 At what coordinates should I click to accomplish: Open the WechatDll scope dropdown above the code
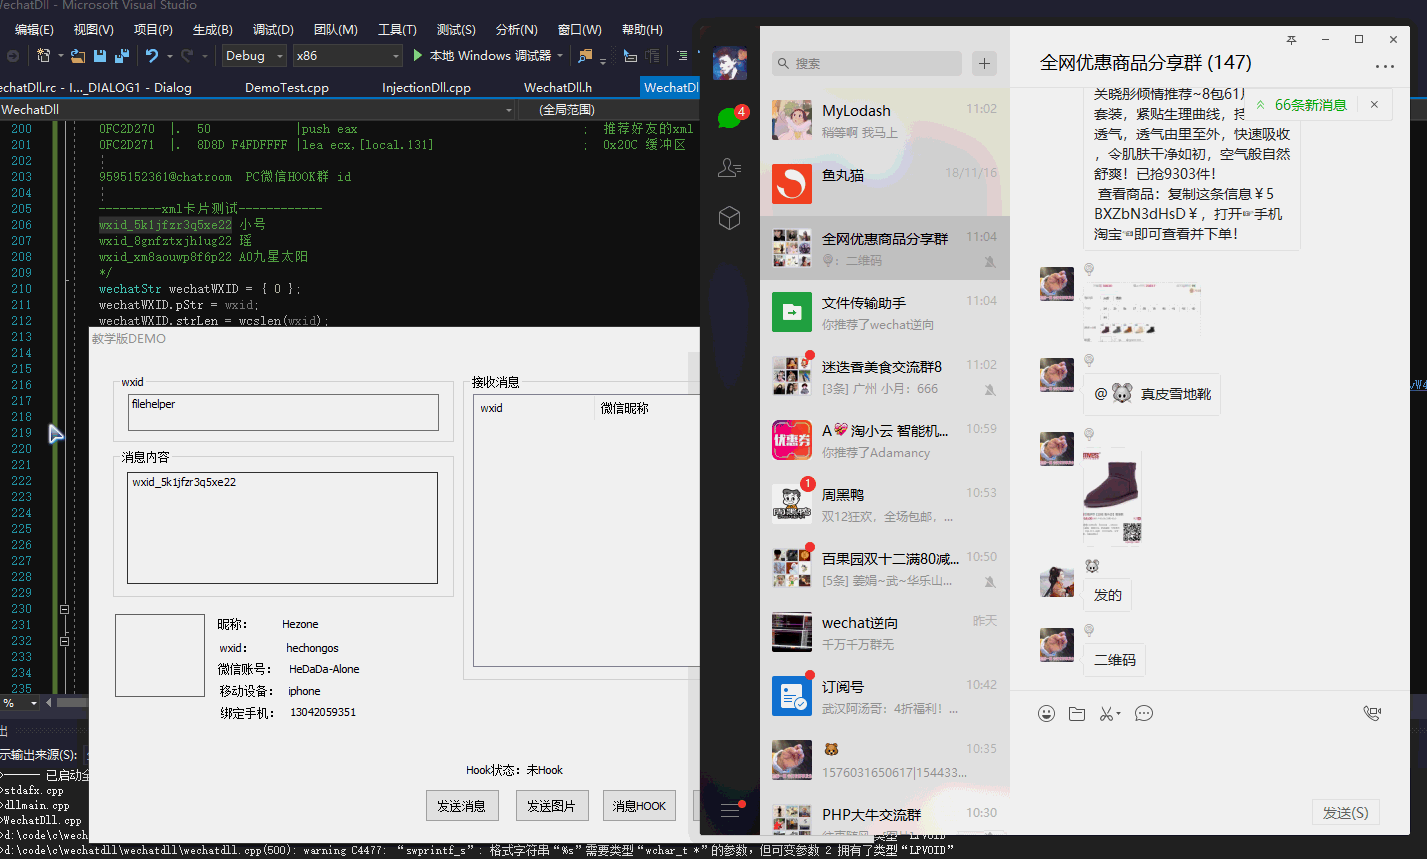pyautogui.click(x=257, y=109)
